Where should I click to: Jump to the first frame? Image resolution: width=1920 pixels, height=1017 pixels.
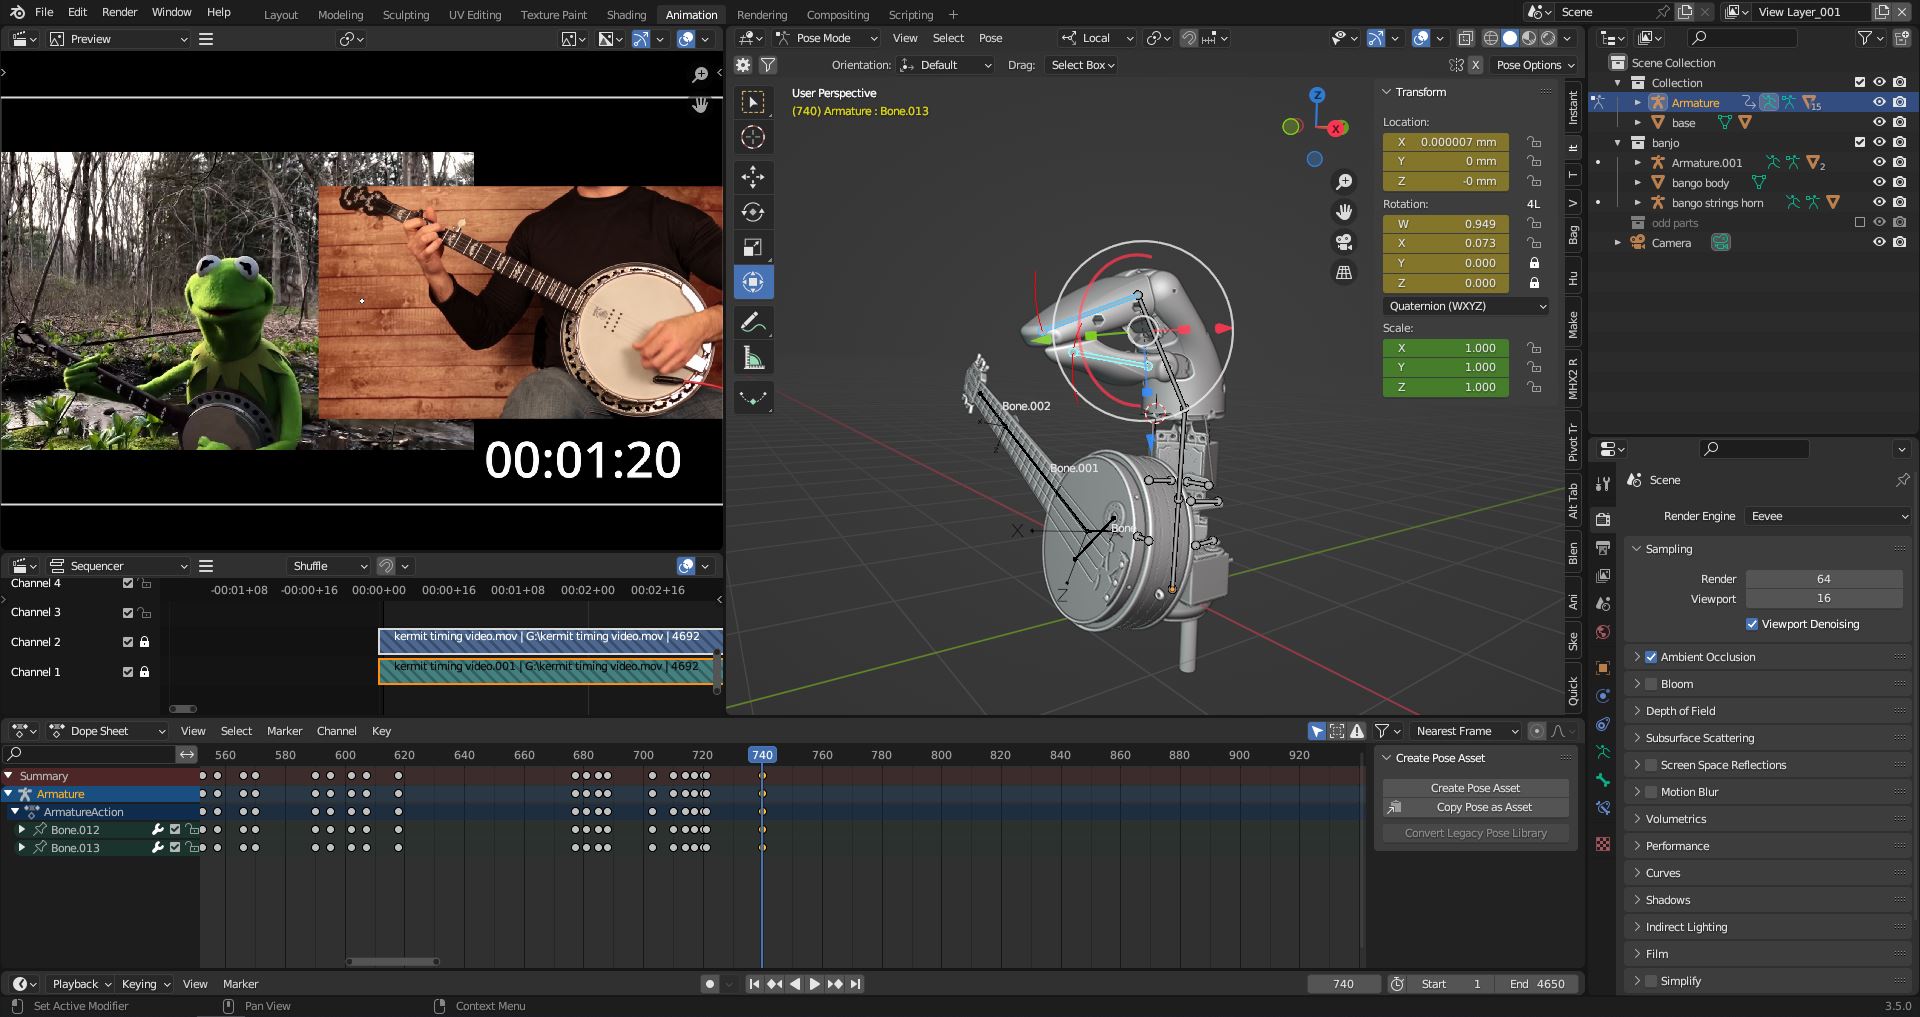click(x=754, y=984)
